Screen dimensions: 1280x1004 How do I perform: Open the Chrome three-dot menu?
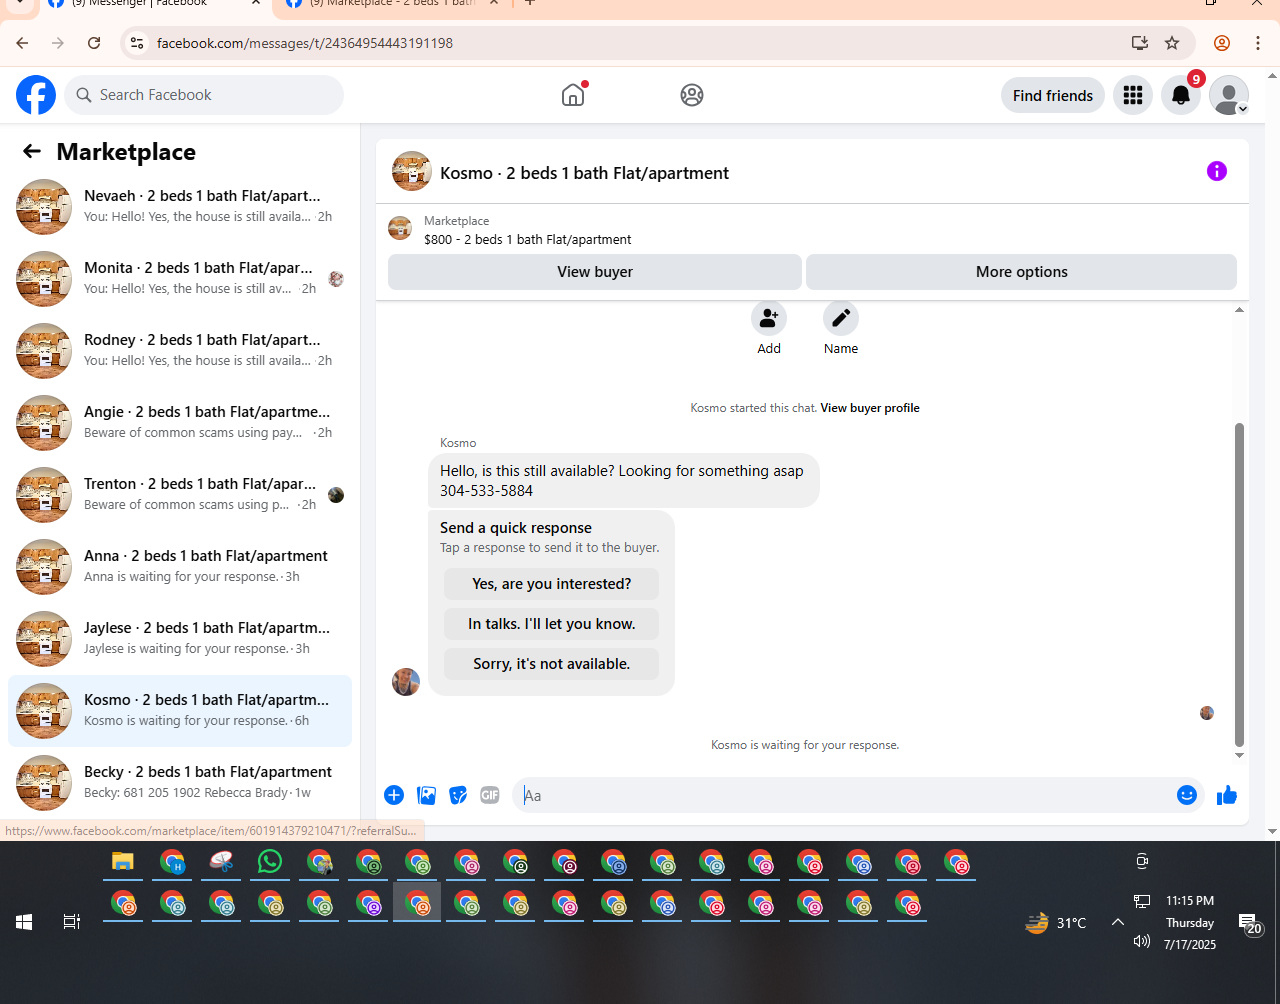[1258, 43]
